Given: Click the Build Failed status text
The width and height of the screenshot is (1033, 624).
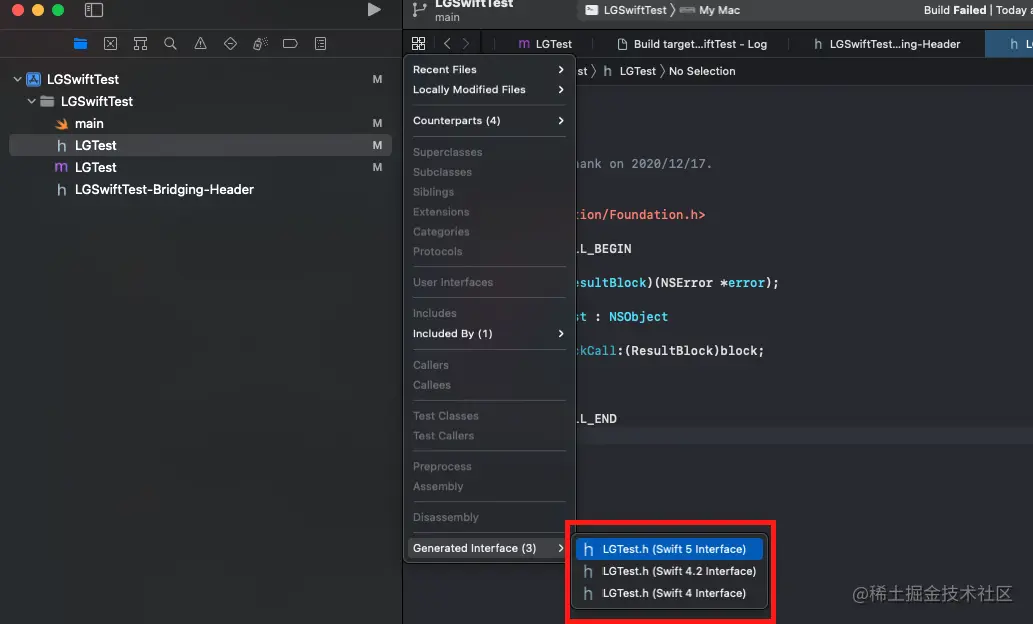Looking at the screenshot, I should (955, 10).
